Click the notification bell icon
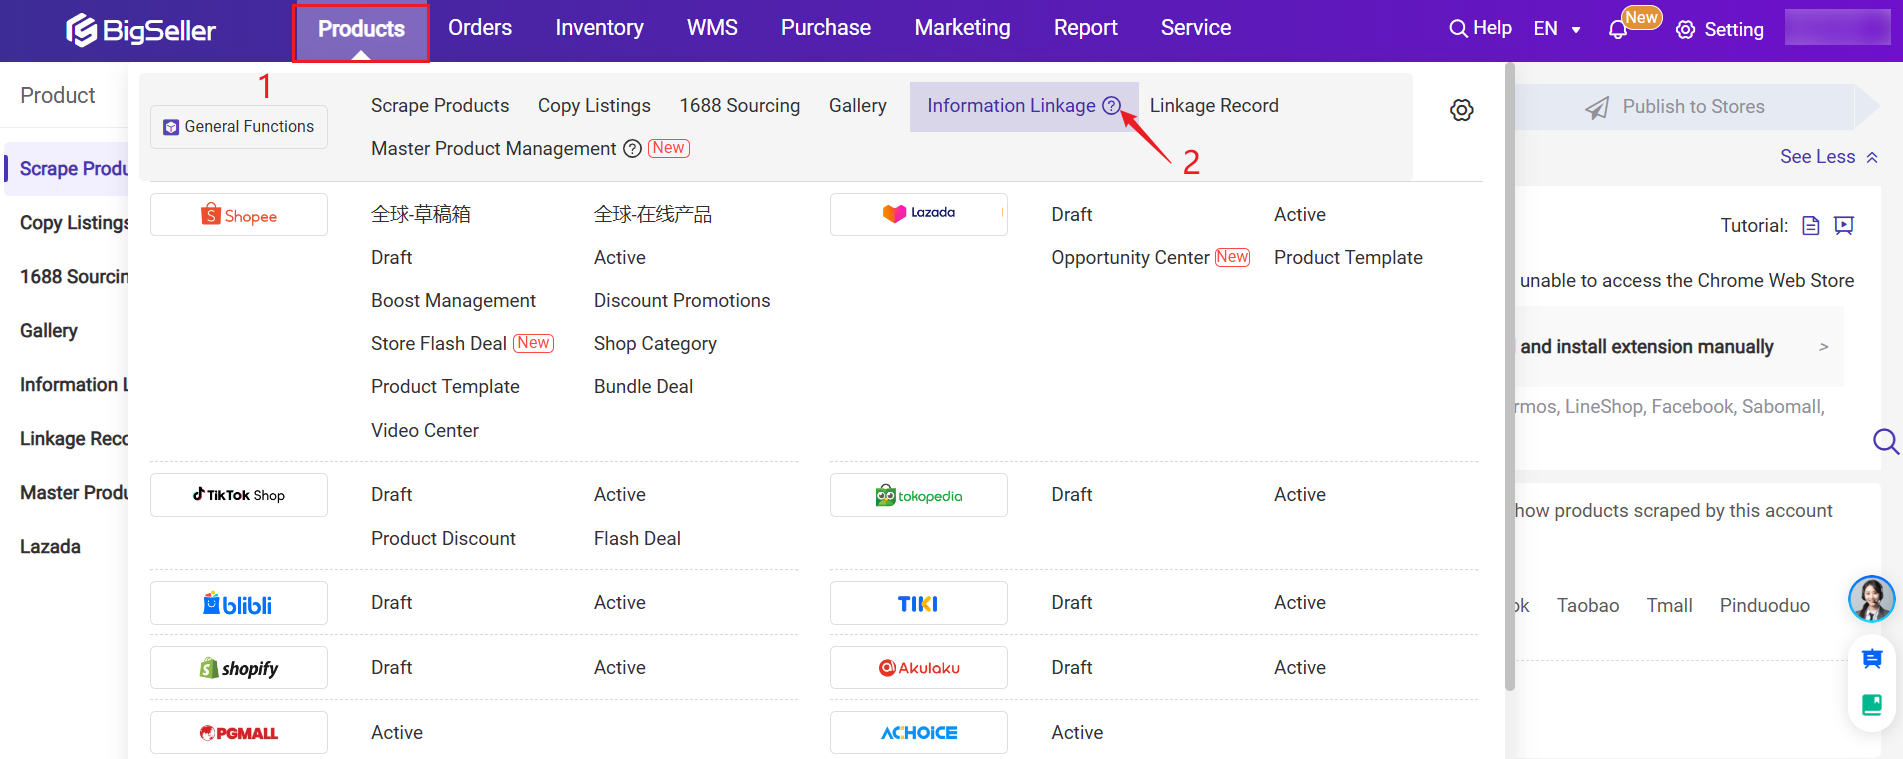Screen dimensions: 1903x759 pyautogui.click(x=1617, y=30)
